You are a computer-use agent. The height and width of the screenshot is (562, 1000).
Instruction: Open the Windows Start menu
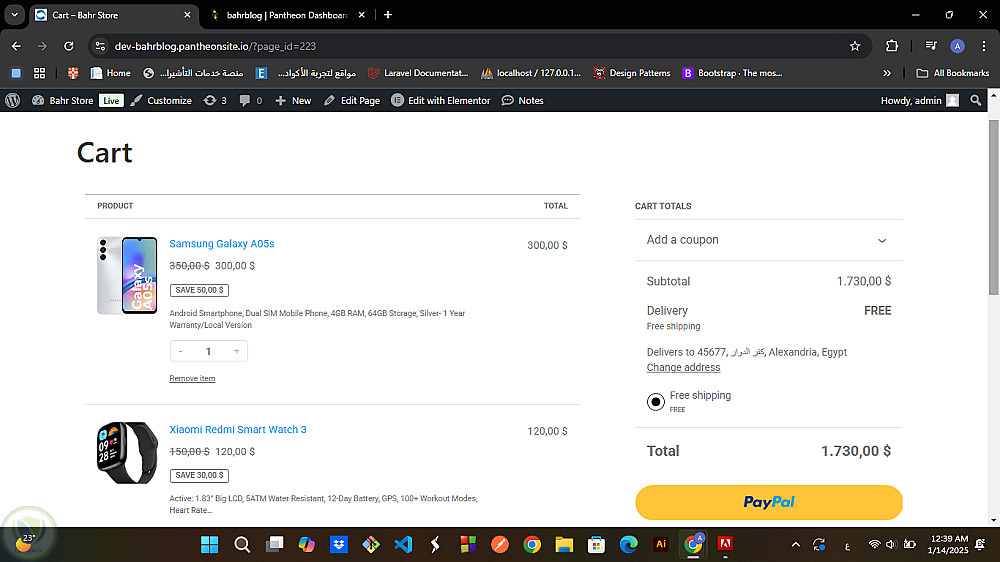coord(209,544)
